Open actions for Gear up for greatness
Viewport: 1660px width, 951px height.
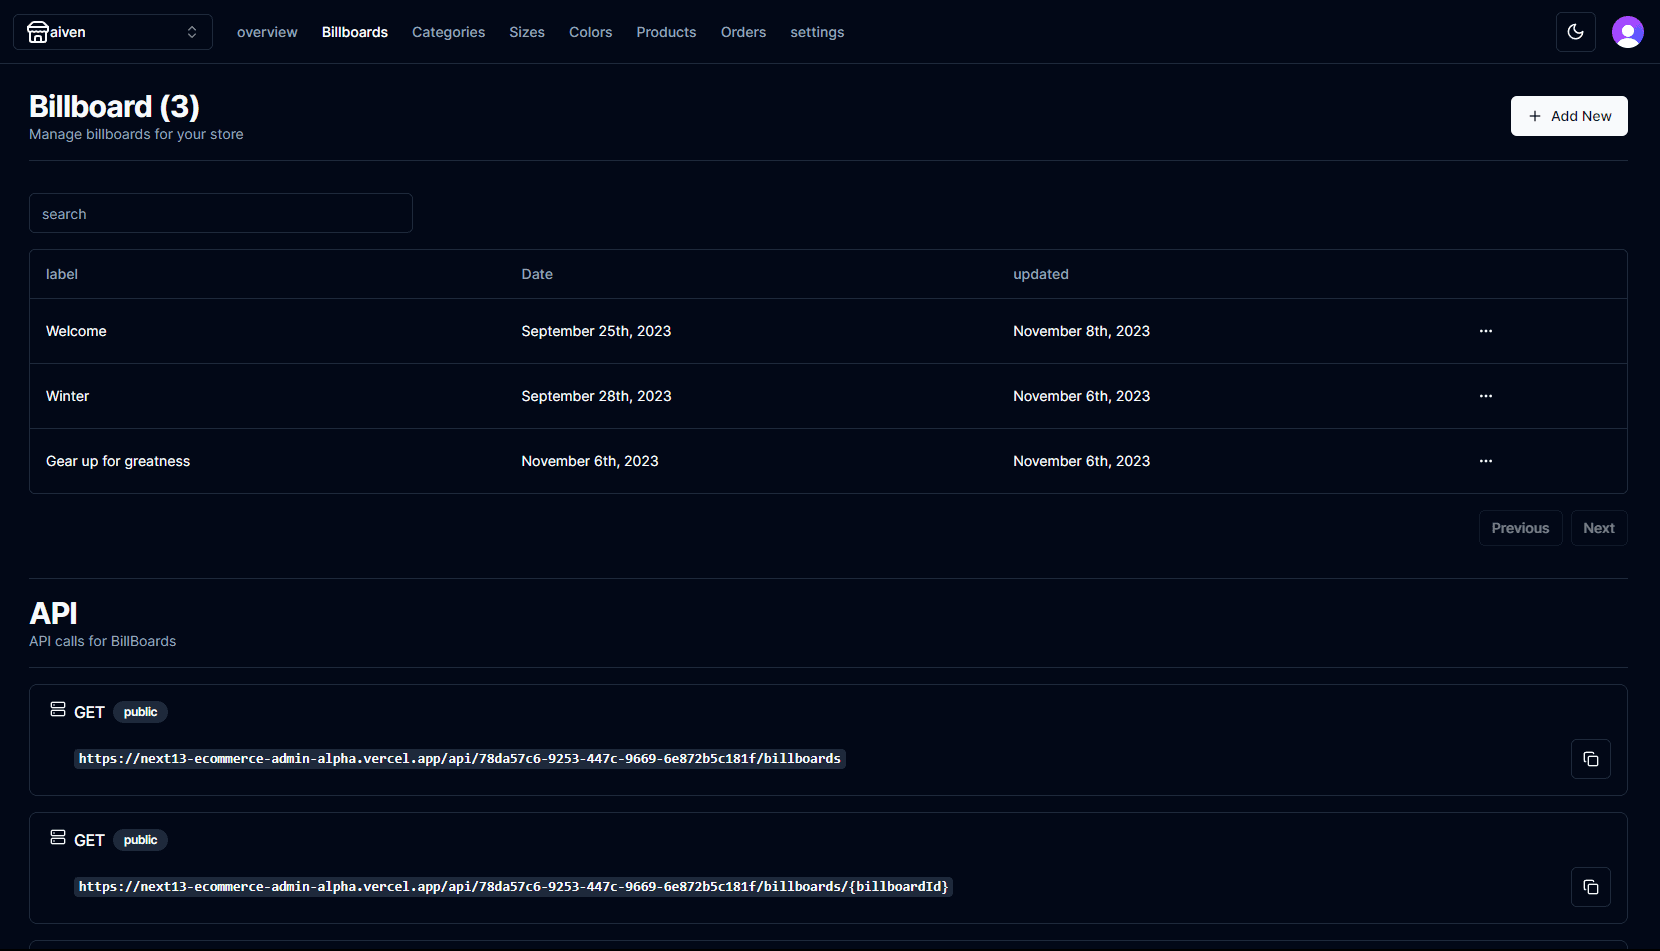click(1486, 461)
